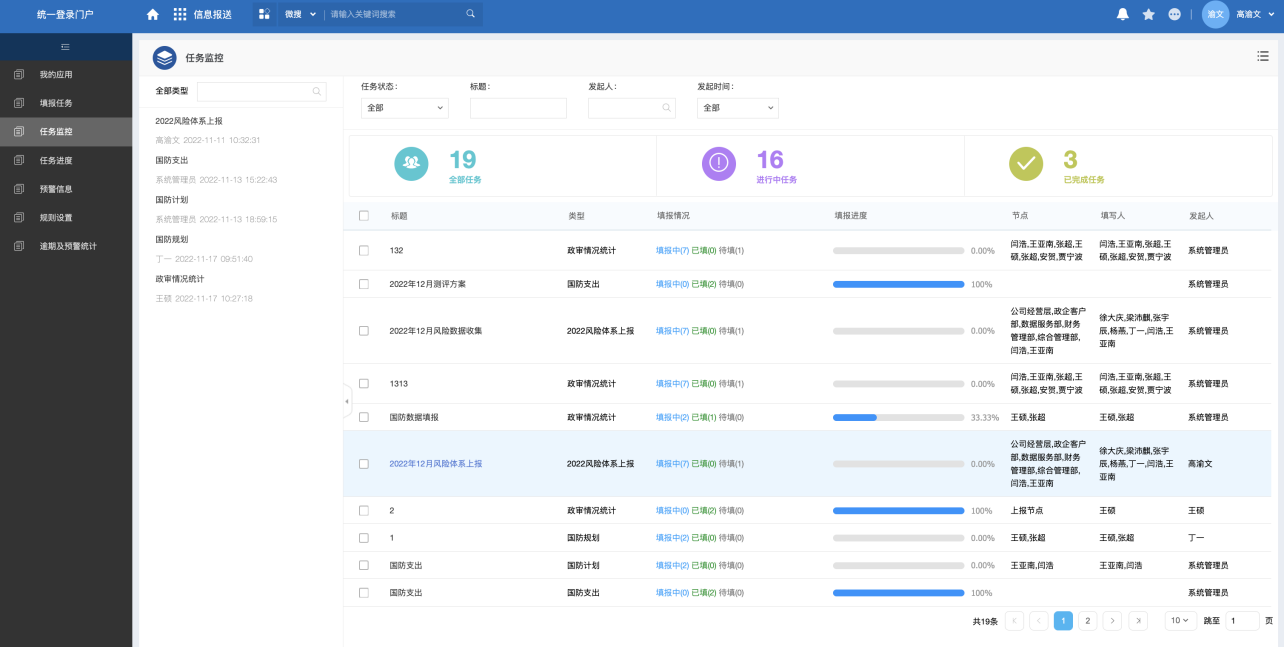Toggle the select-all checkbox in table header
The image size is (1284, 647).
[364, 216]
